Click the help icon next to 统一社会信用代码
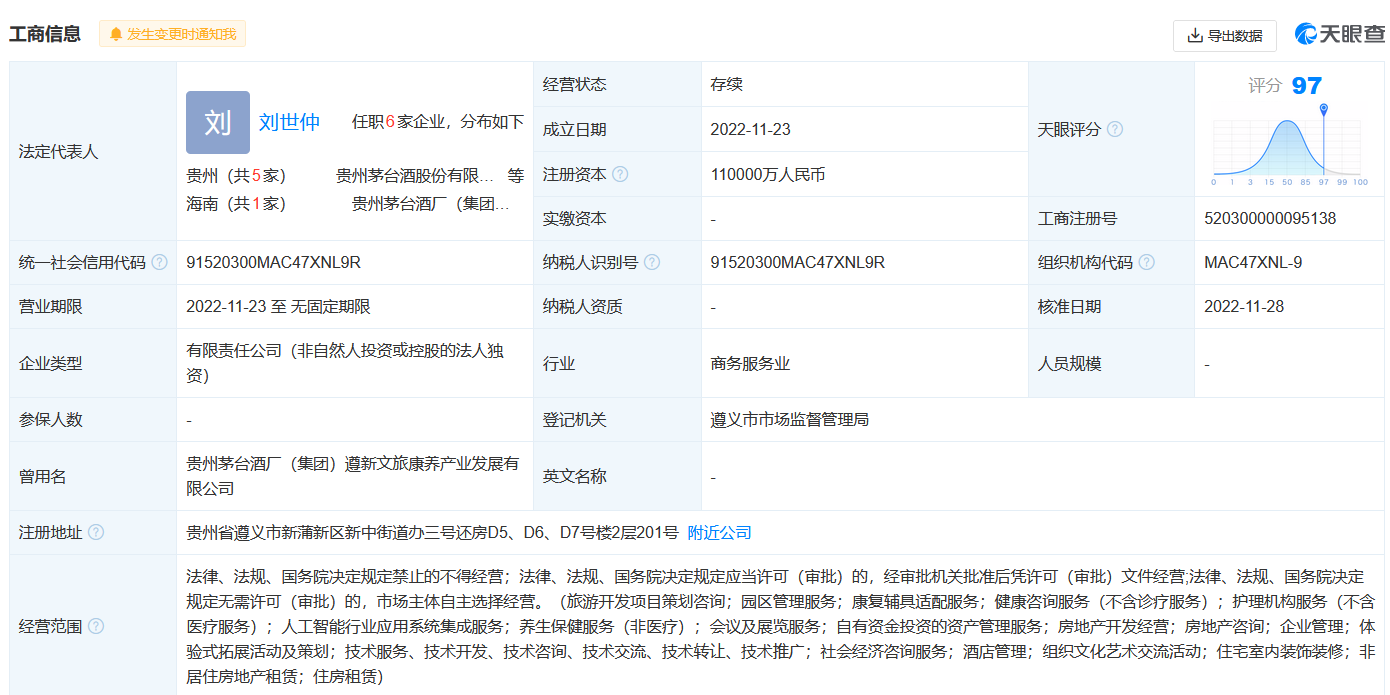Screen dimensions: 1390x695 point(159,262)
